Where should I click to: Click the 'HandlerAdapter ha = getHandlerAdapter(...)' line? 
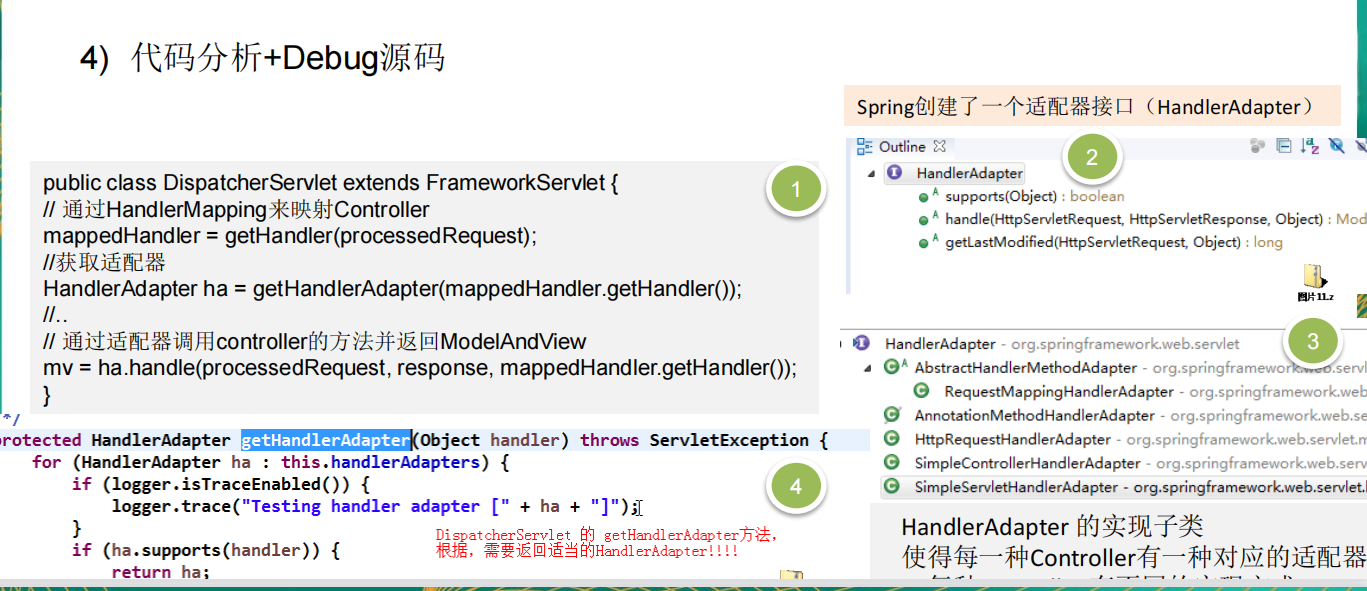[x=393, y=289]
